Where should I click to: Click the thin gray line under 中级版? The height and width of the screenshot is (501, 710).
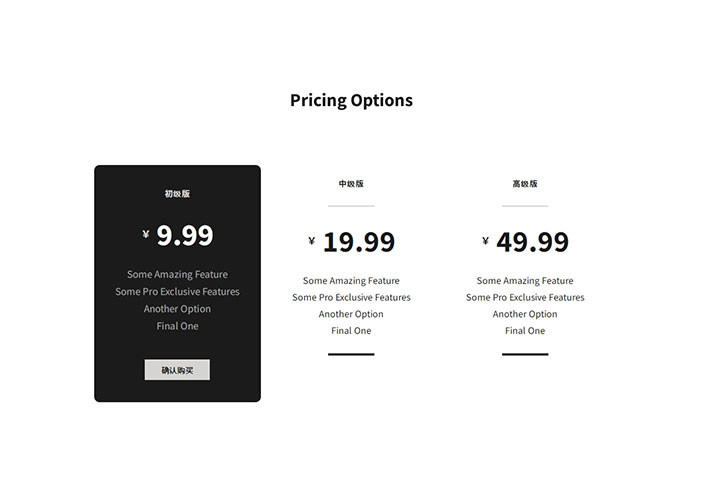(351, 206)
